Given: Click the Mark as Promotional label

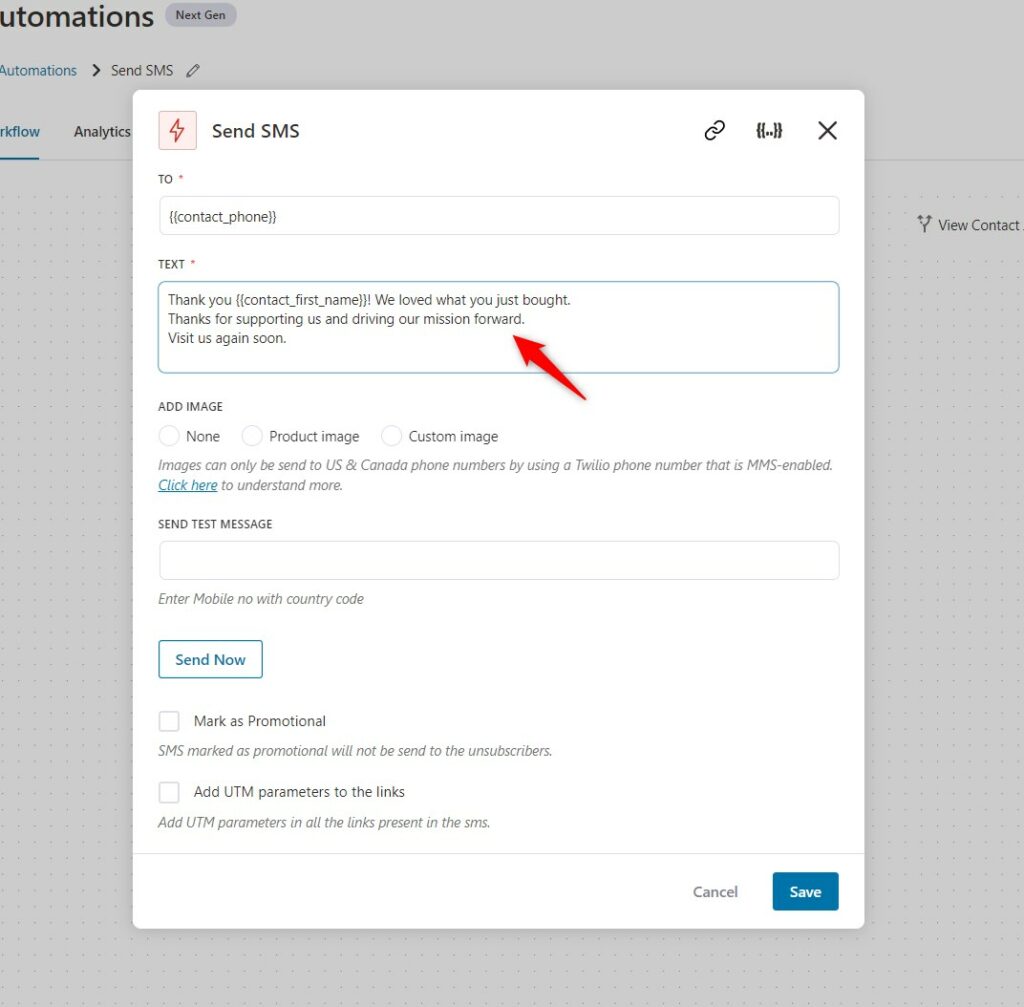Looking at the screenshot, I should (259, 721).
